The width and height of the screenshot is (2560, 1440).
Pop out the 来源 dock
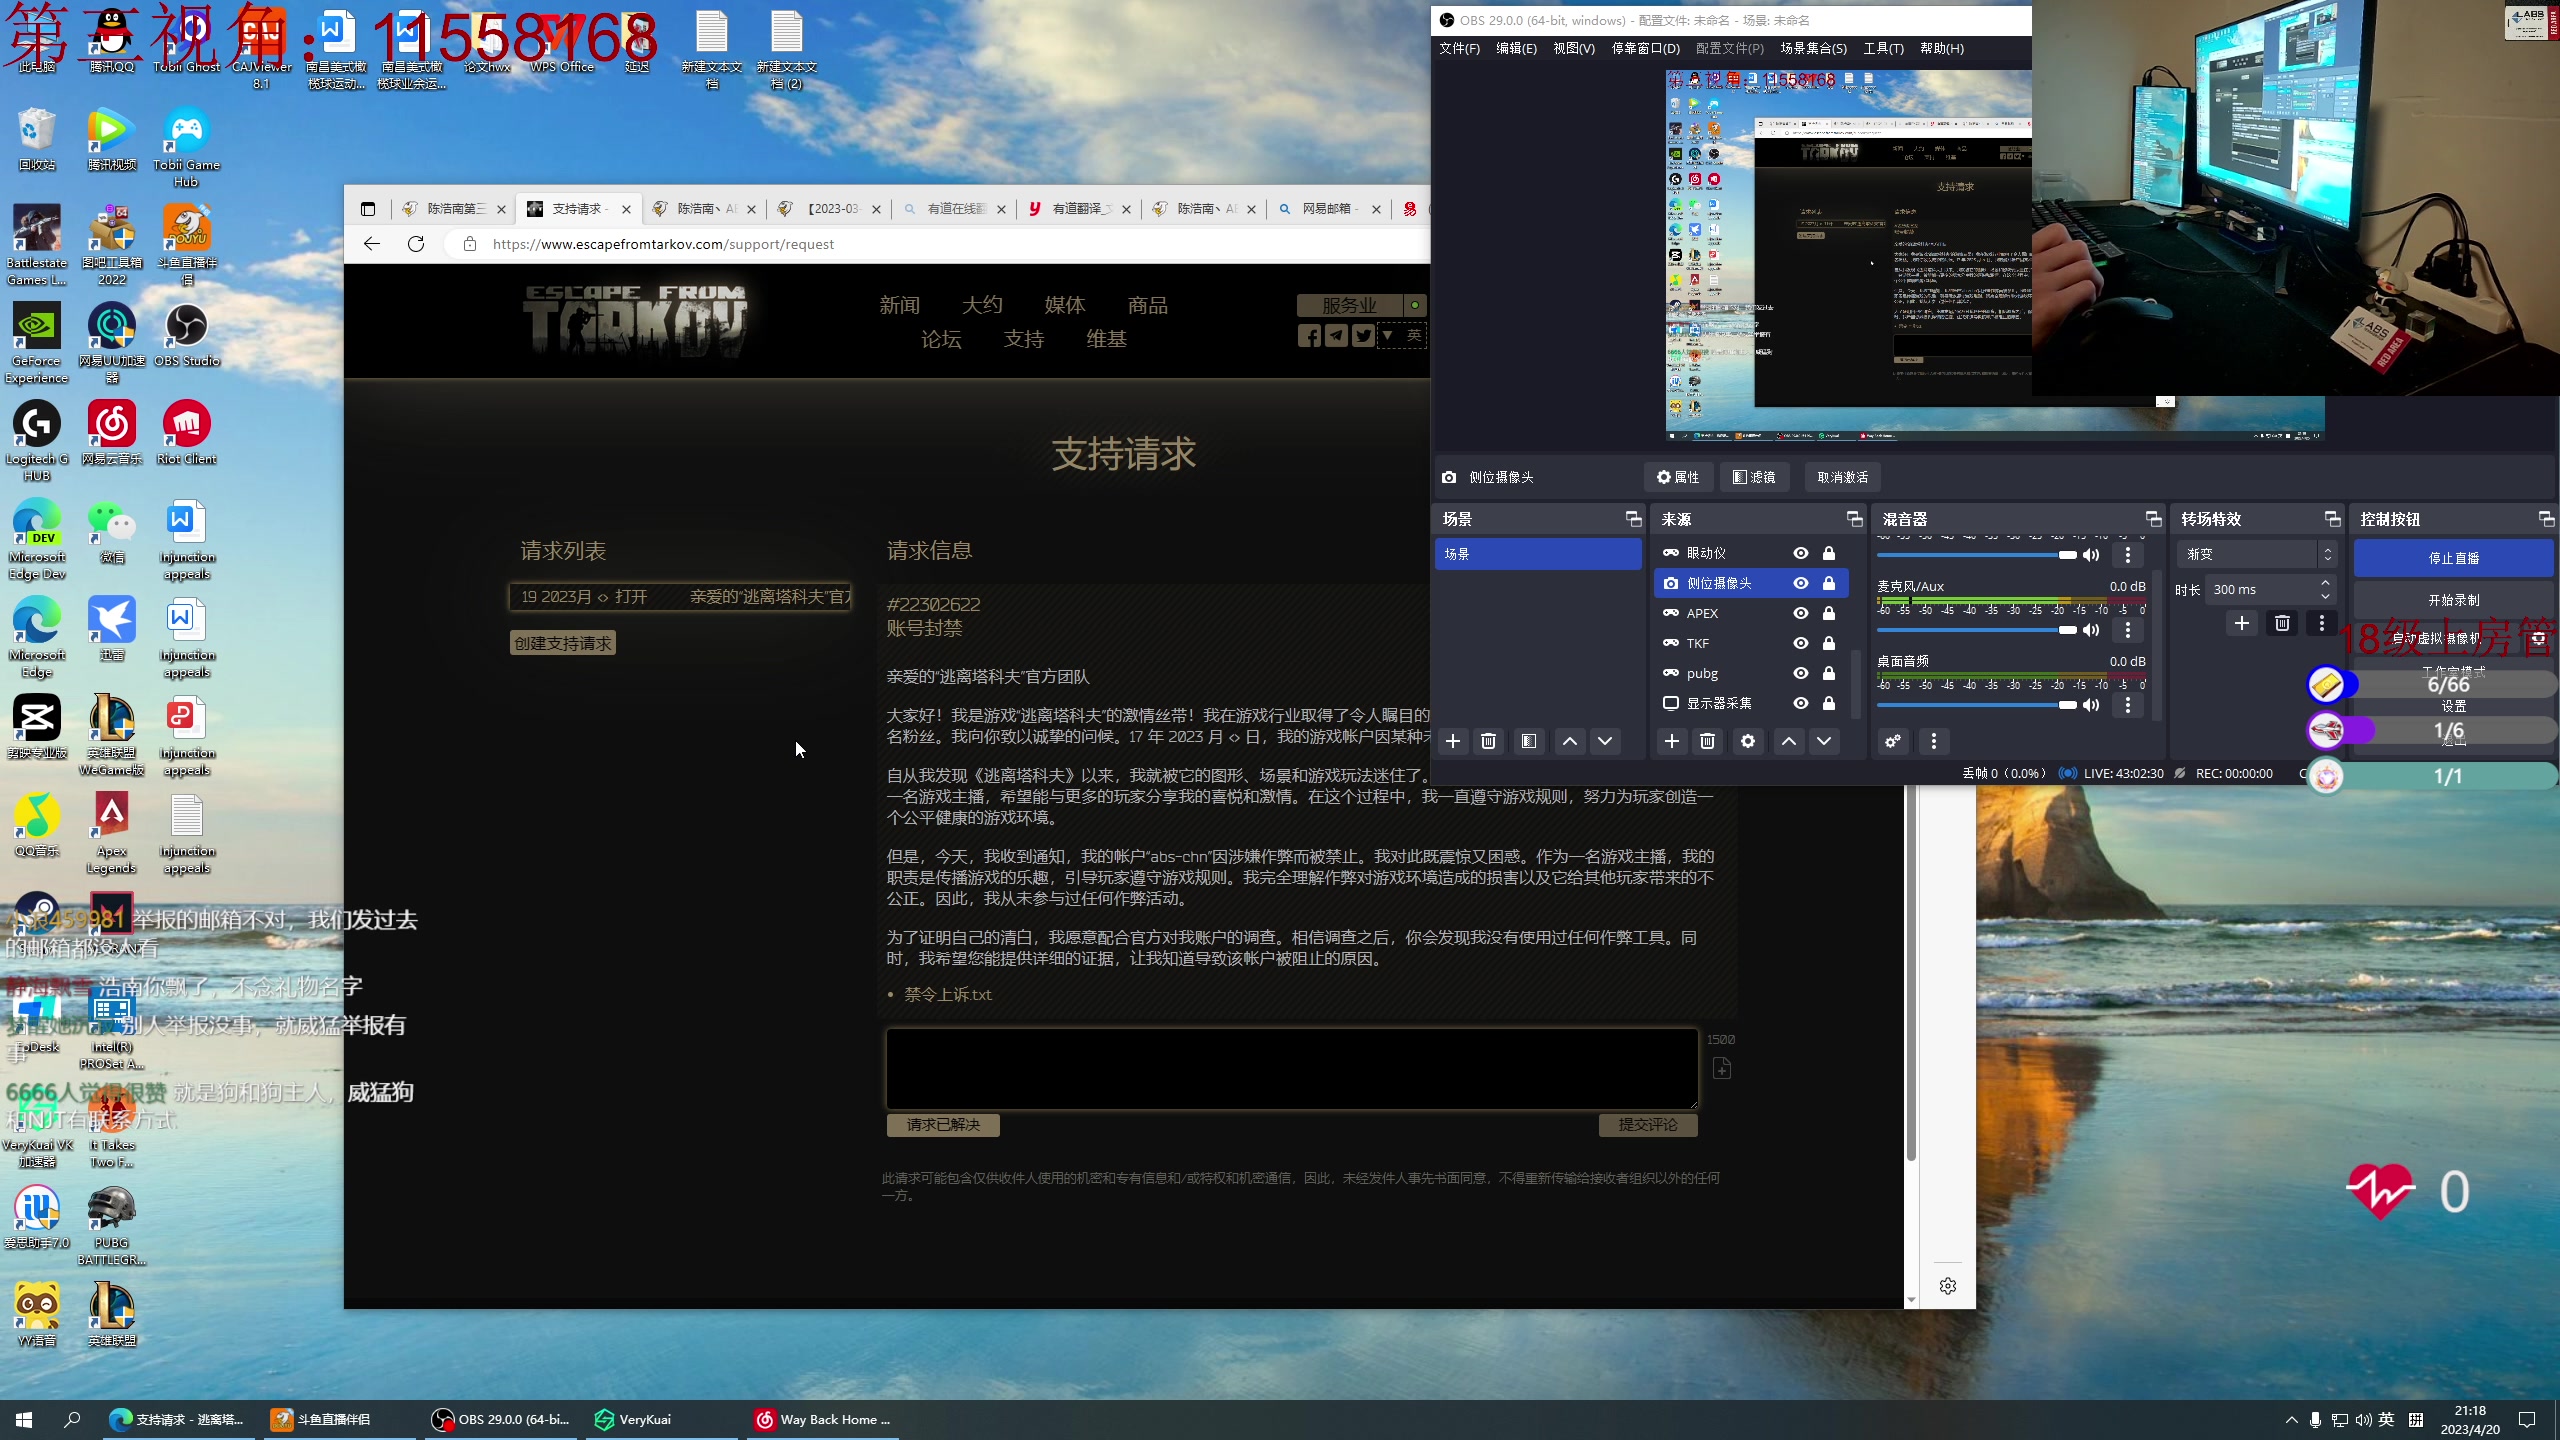pyautogui.click(x=1854, y=519)
